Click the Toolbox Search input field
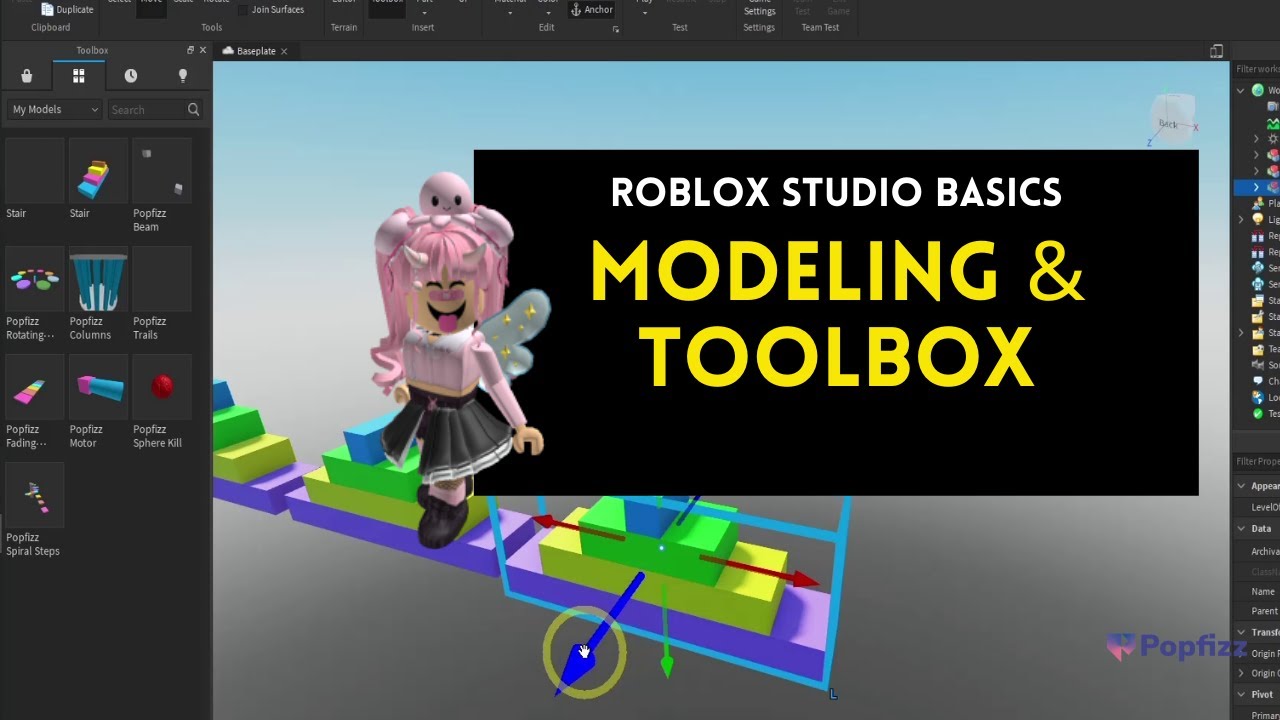1280x720 pixels. pos(146,110)
